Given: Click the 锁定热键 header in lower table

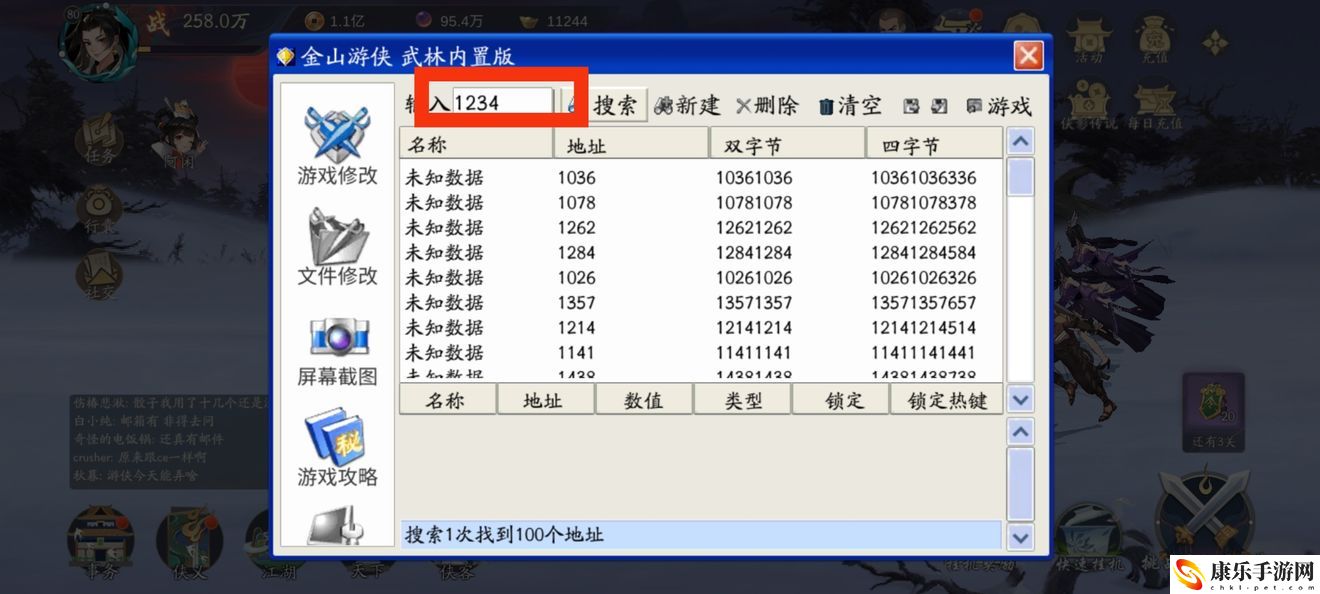Looking at the screenshot, I should [946, 400].
